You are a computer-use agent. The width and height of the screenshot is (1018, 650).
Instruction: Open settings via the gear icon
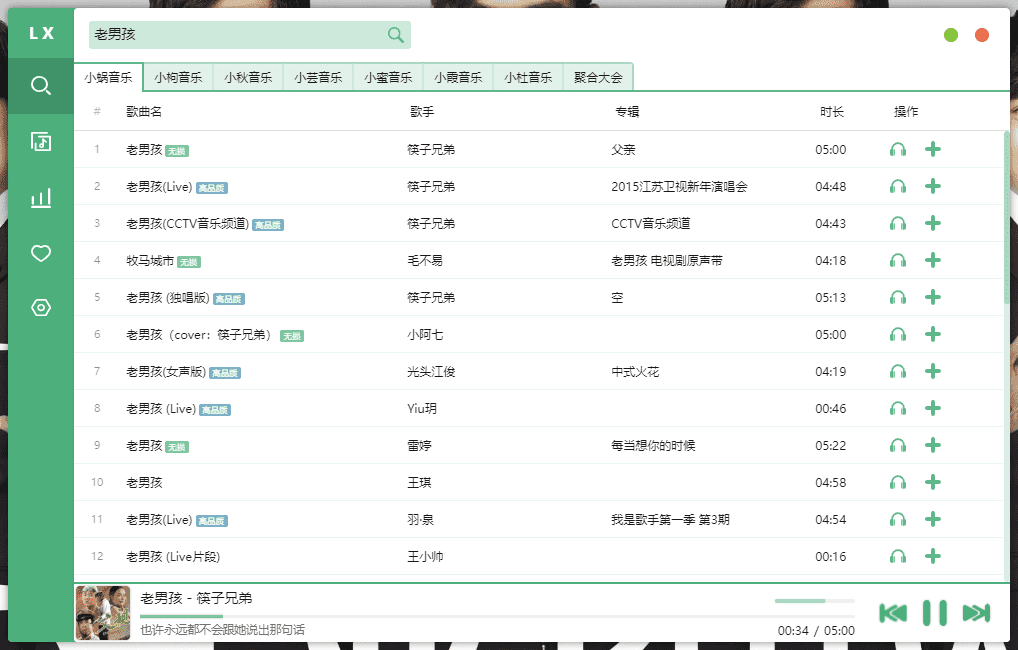pyautogui.click(x=40, y=307)
